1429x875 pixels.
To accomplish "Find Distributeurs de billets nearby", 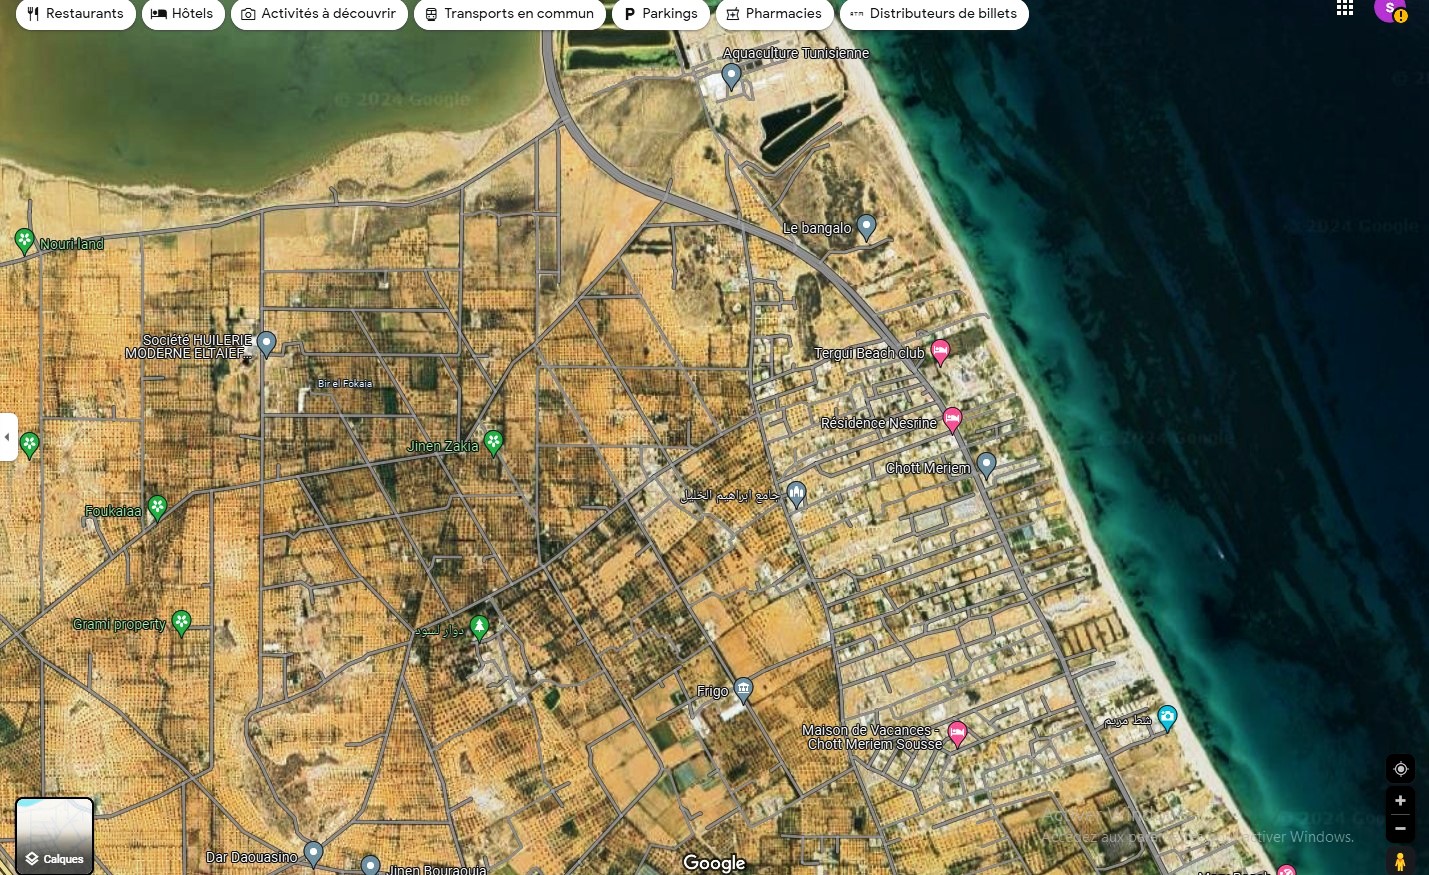I will 933,14.
